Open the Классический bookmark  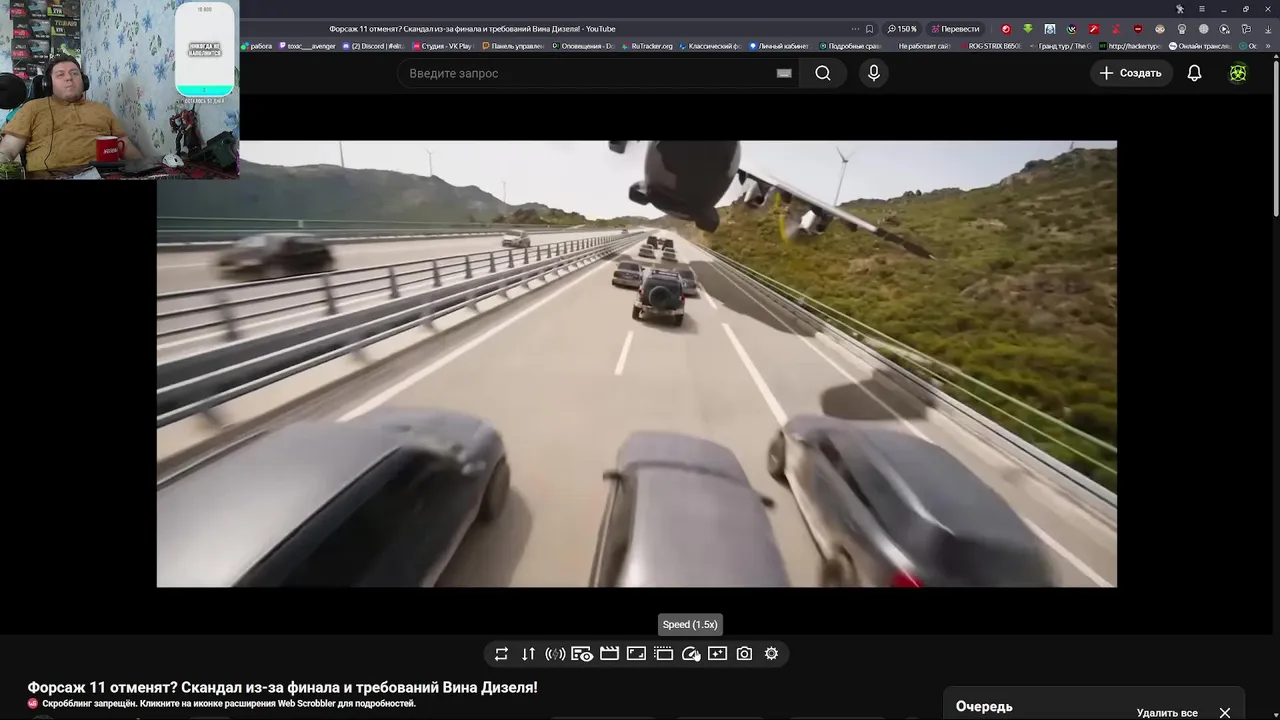click(x=710, y=46)
